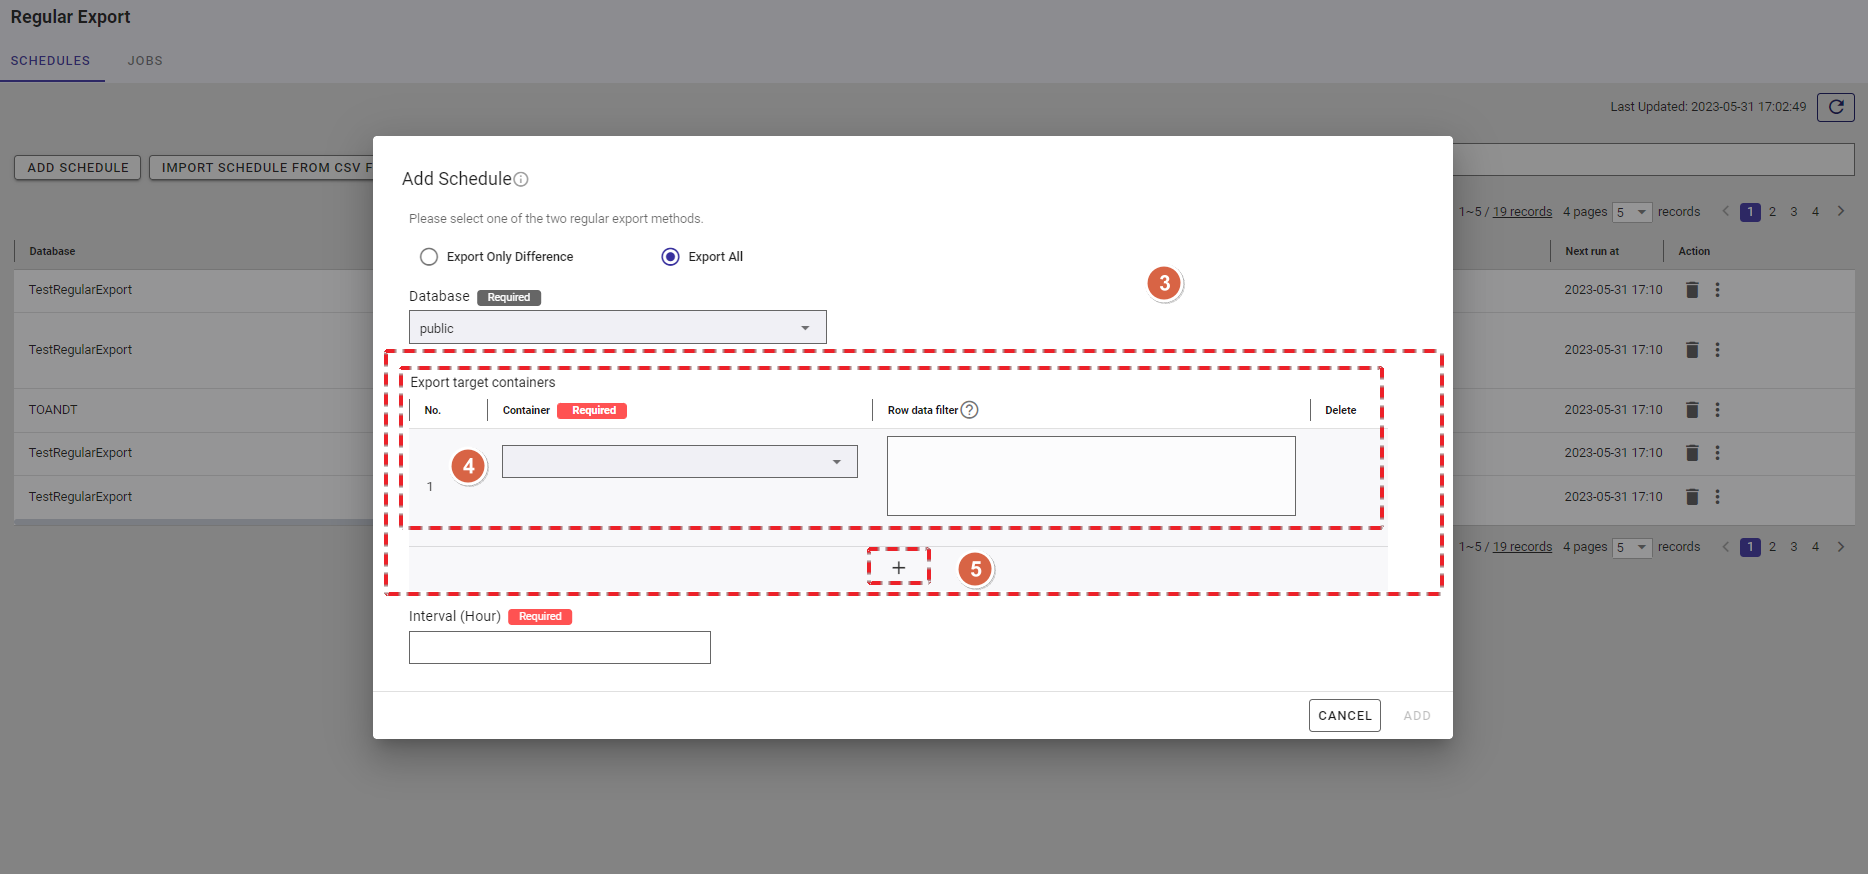Screen dimensions: 1868x874
Task: Click inside the Interval (Hour) input field
Action: point(559,648)
